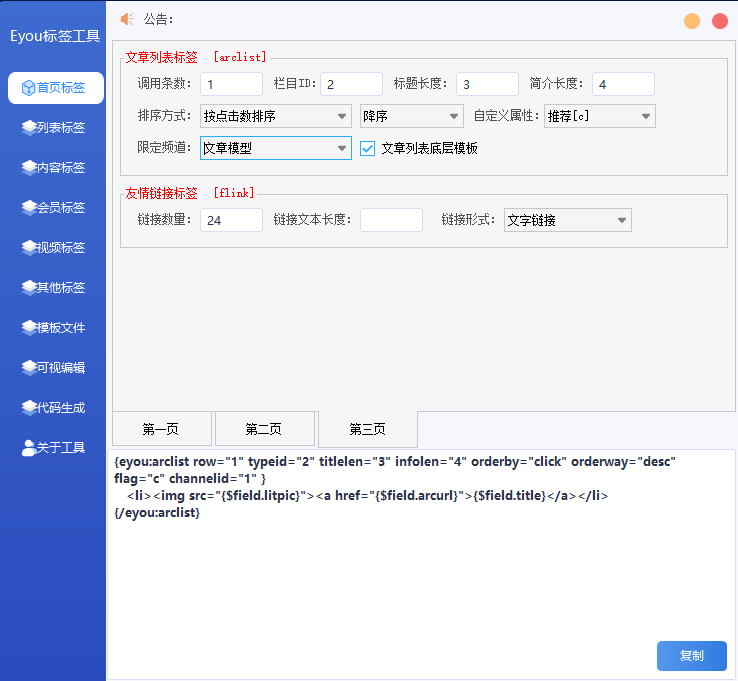Open the 列表标签 sidebar page
Image resolution: width=738 pixels, height=681 pixels.
(x=56, y=128)
